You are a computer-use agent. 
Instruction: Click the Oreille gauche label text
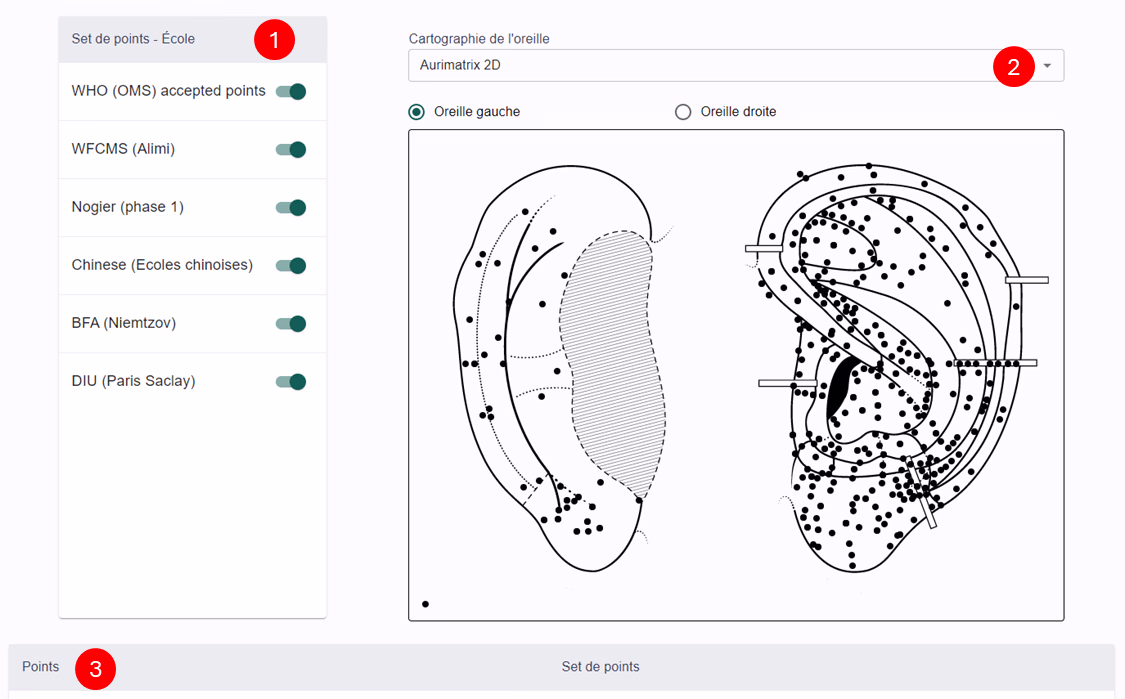tap(477, 112)
